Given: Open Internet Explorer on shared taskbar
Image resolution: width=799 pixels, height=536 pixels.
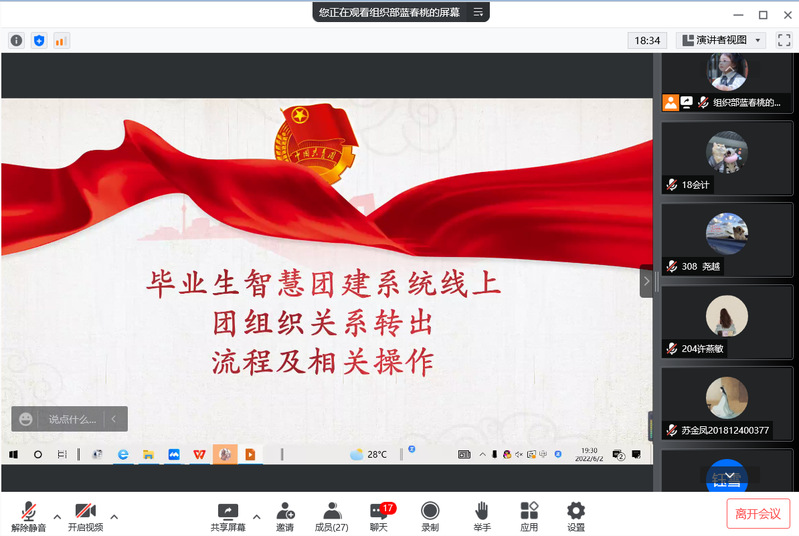Looking at the screenshot, I should coord(123,454).
